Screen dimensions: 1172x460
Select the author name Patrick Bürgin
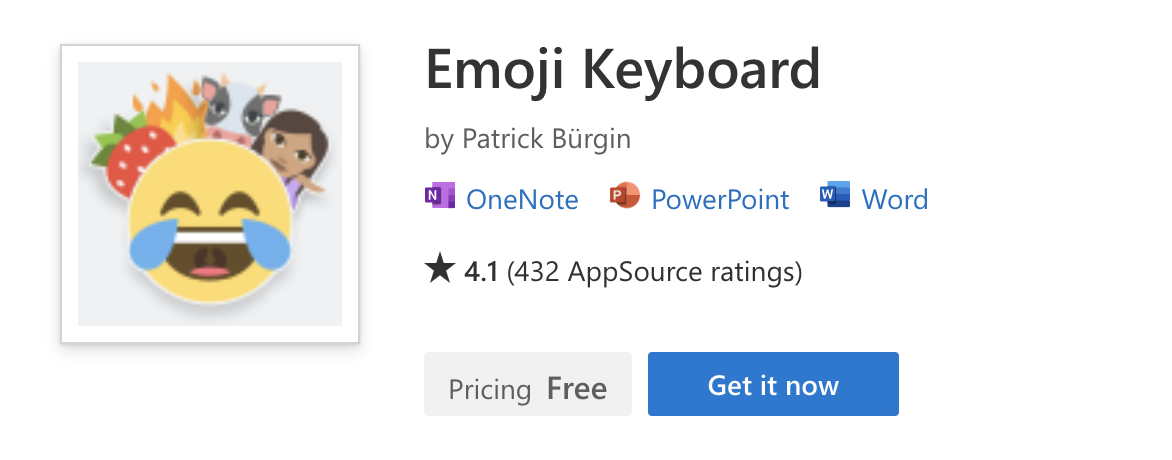tap(546, 139)
